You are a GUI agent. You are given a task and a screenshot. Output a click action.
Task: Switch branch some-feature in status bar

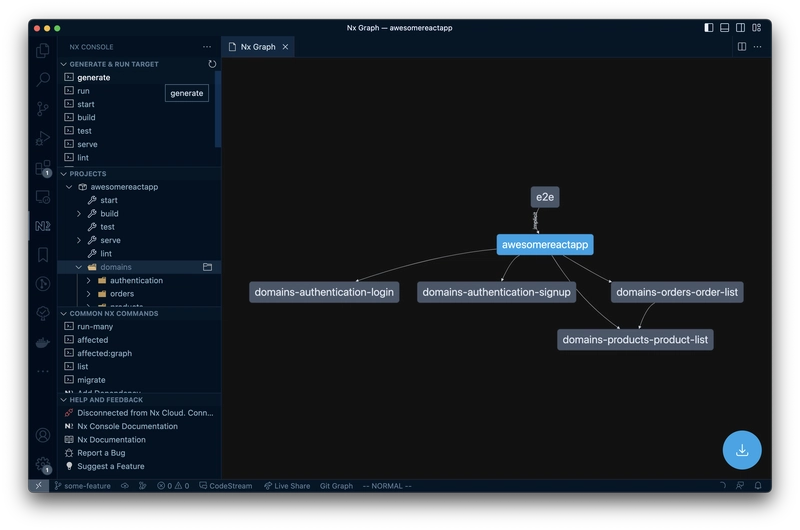(83, 486)
